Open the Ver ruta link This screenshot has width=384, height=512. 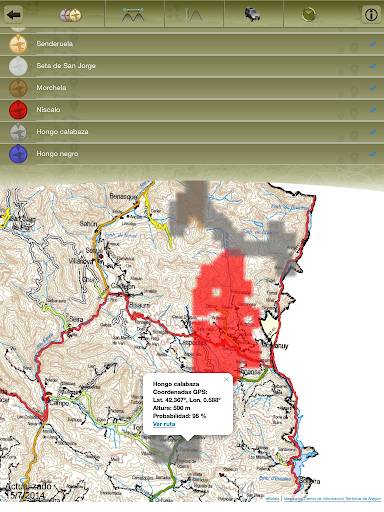coord(164,424)
